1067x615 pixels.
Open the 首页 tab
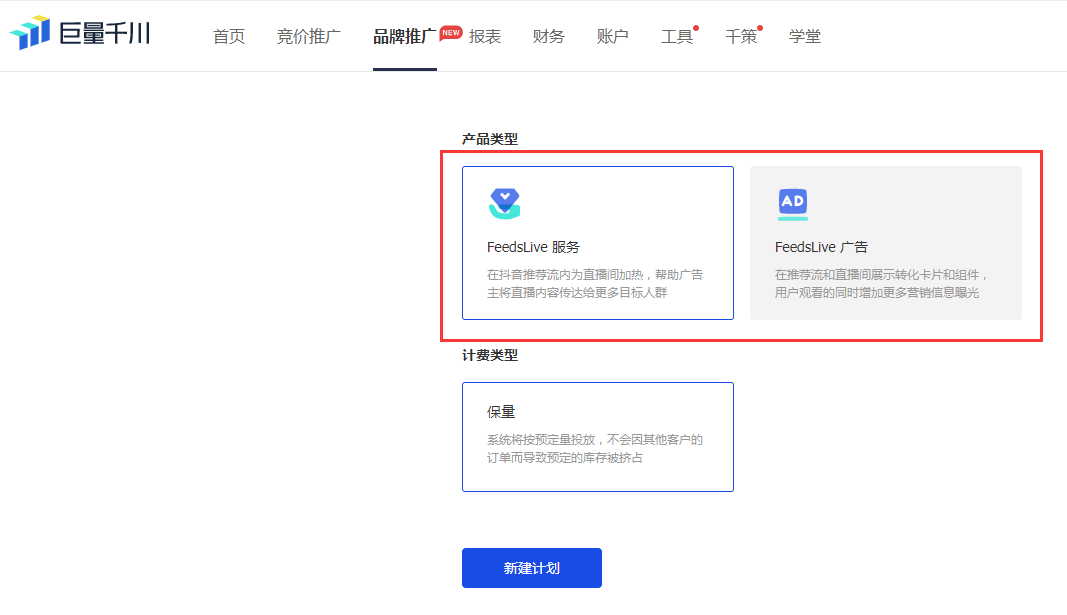[229, 37]
